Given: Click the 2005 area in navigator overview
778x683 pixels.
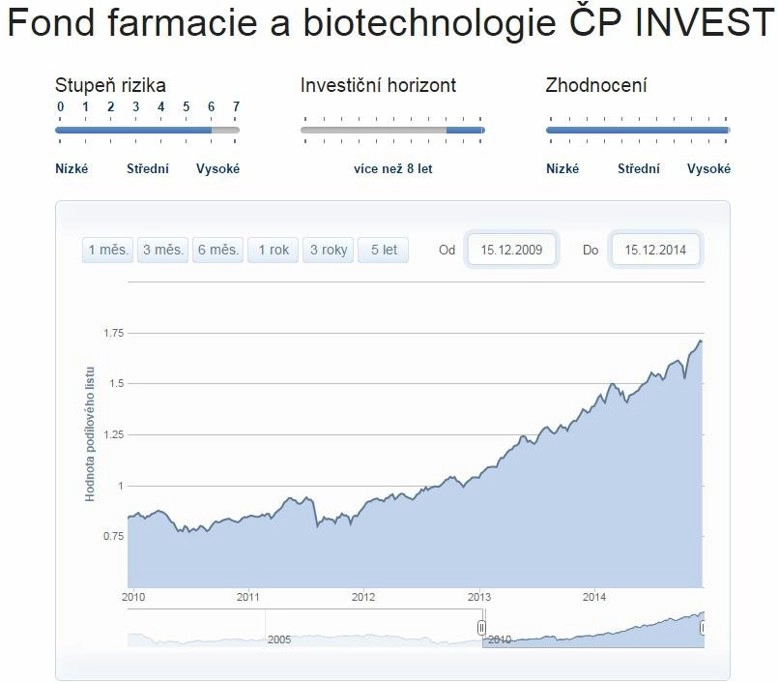Looking at the screenshot, I should click(279, 639).
